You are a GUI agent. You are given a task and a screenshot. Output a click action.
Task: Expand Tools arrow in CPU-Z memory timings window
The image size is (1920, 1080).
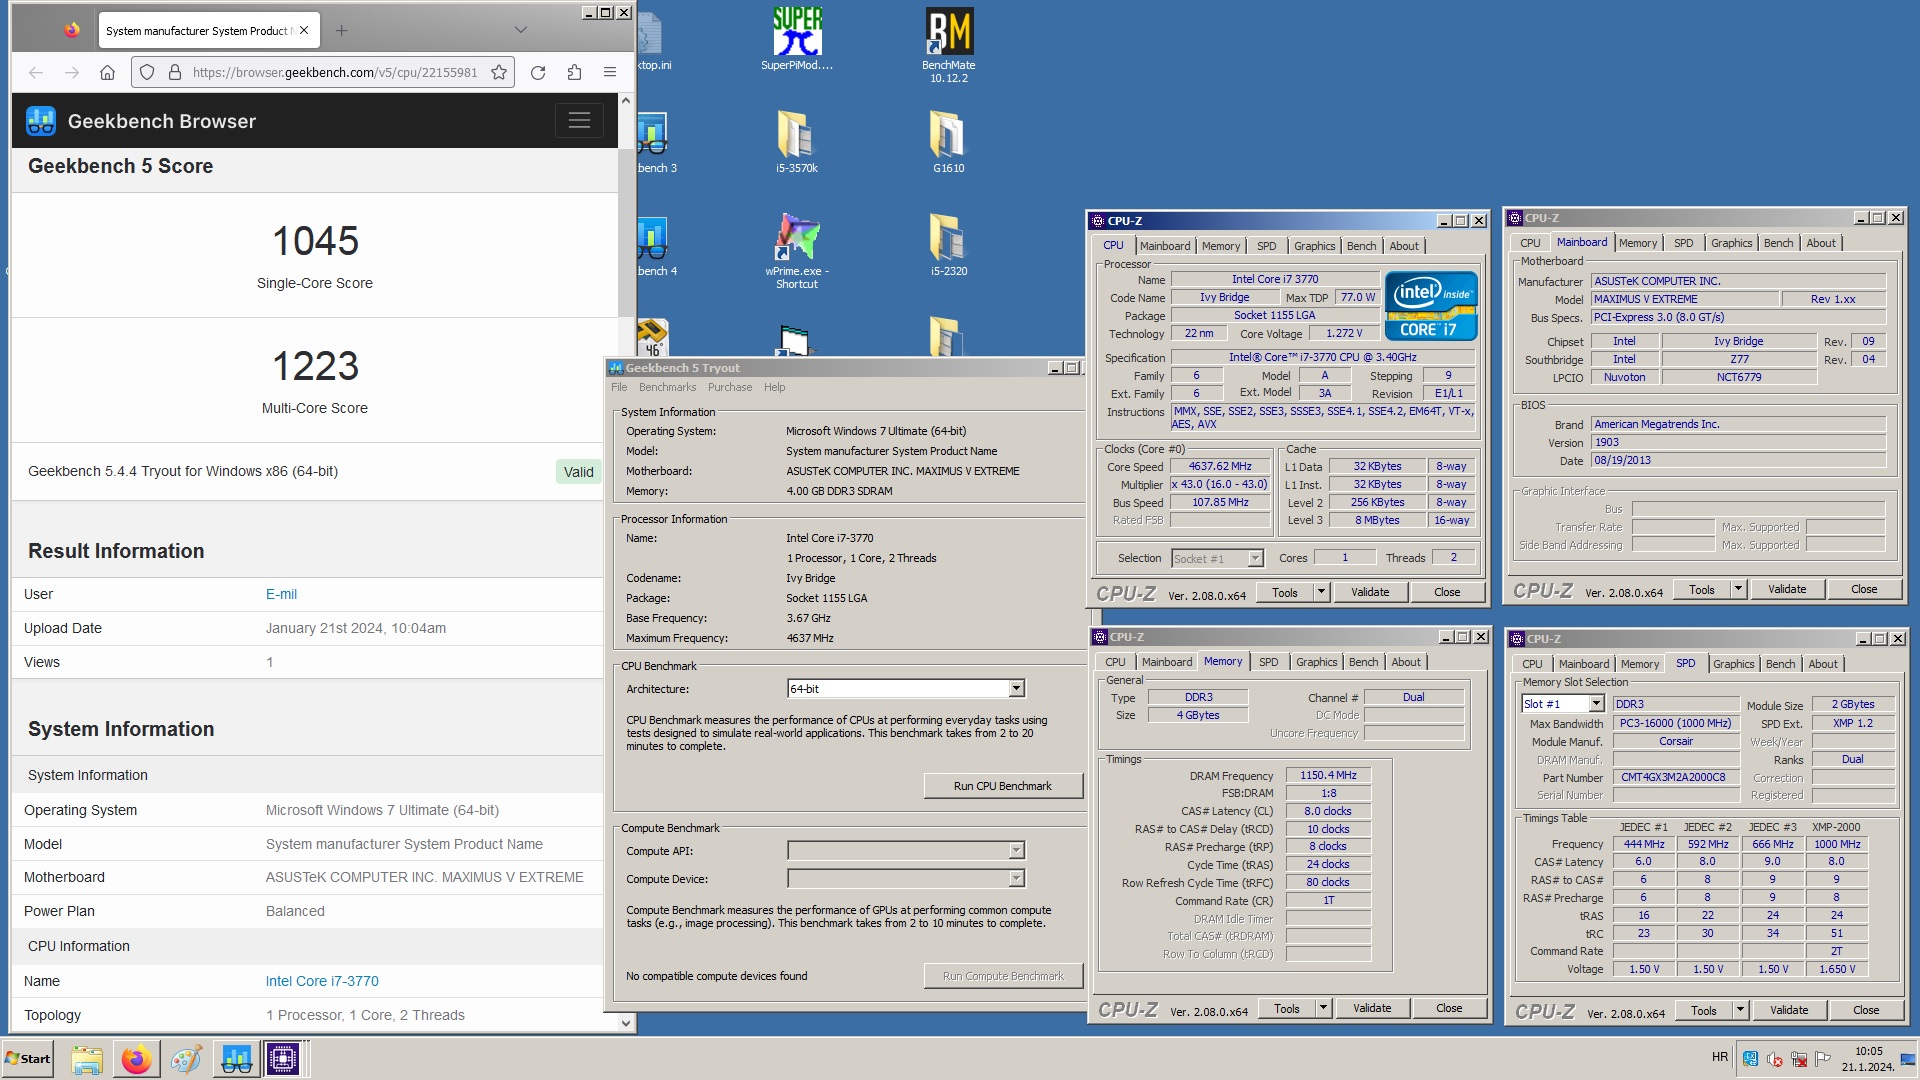(x=1323, y=1008)
